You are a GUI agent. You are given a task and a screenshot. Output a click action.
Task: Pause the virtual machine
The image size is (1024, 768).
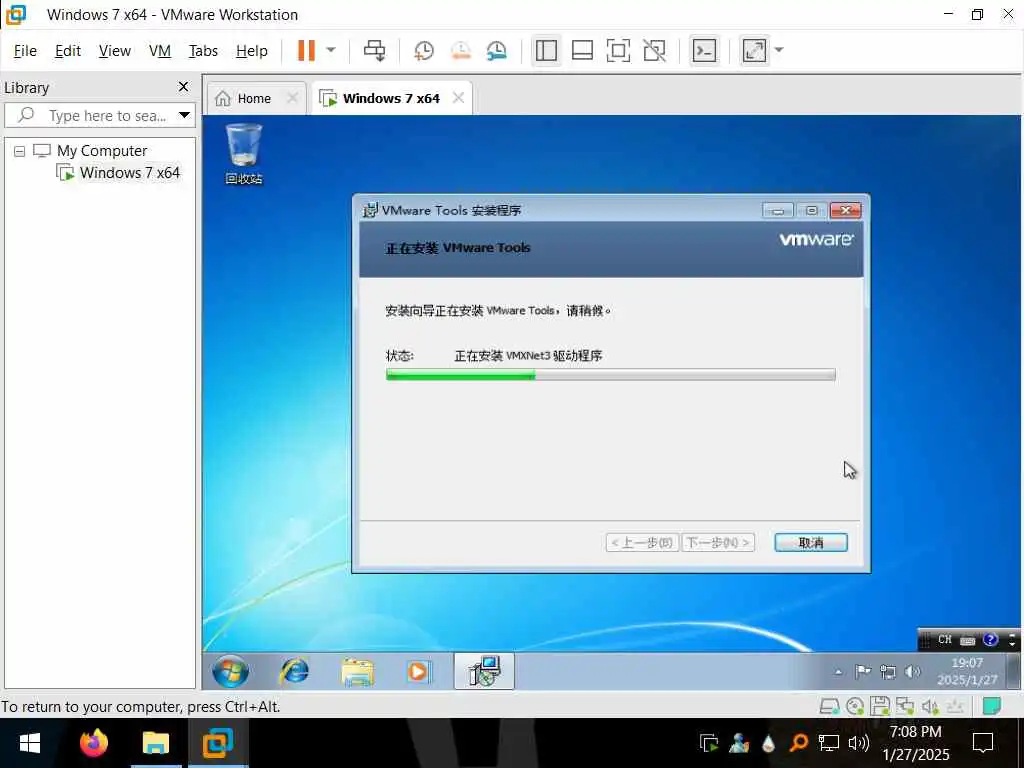coord(306,50)
